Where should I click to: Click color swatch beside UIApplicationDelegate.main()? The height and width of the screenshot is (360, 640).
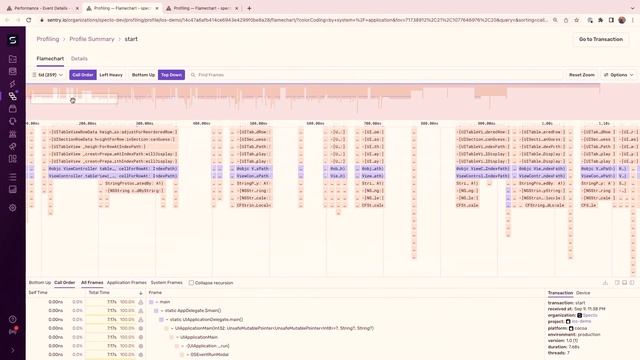(x=161, y=320)
